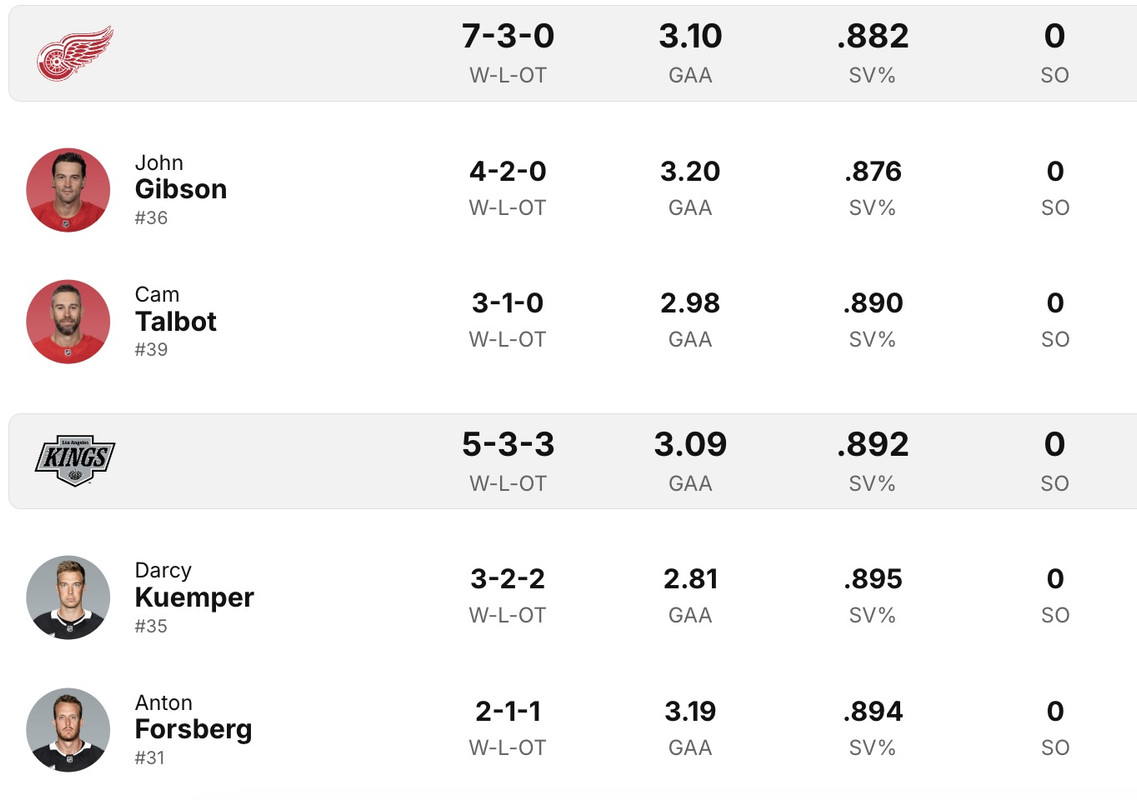Image resolution: width=1137 pixels, height=800 pixels.
Task: Open Anton Forsberg's headshot photo
Action: coord(68,730)
